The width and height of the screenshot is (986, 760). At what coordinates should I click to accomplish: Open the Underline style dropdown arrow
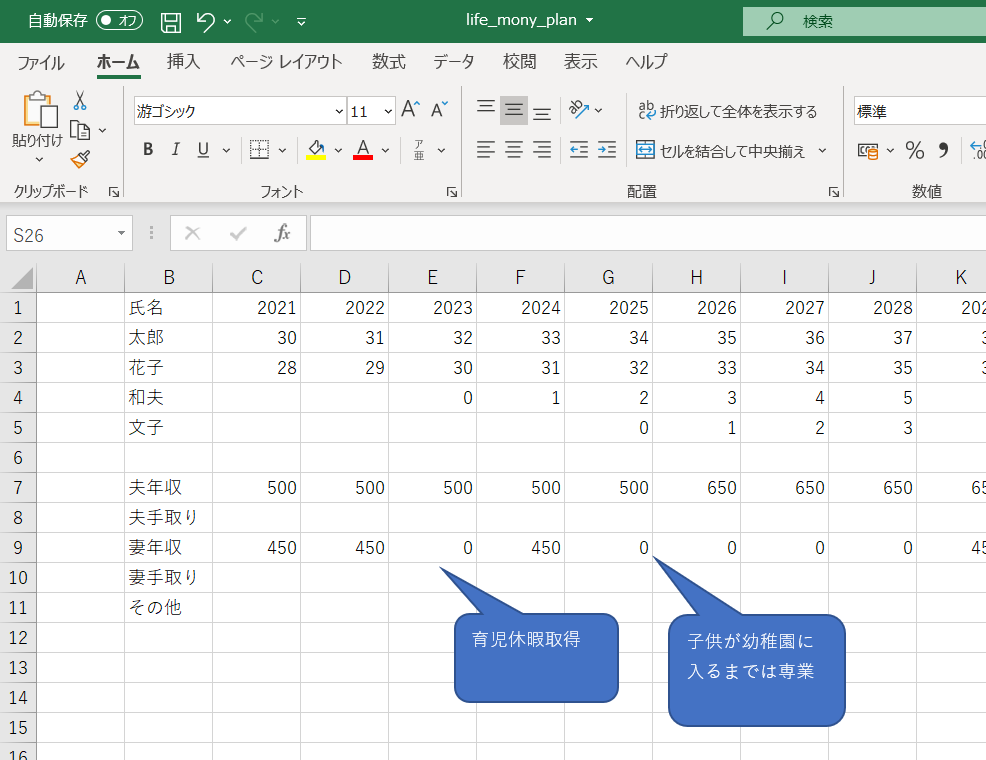tap(226, 150)
